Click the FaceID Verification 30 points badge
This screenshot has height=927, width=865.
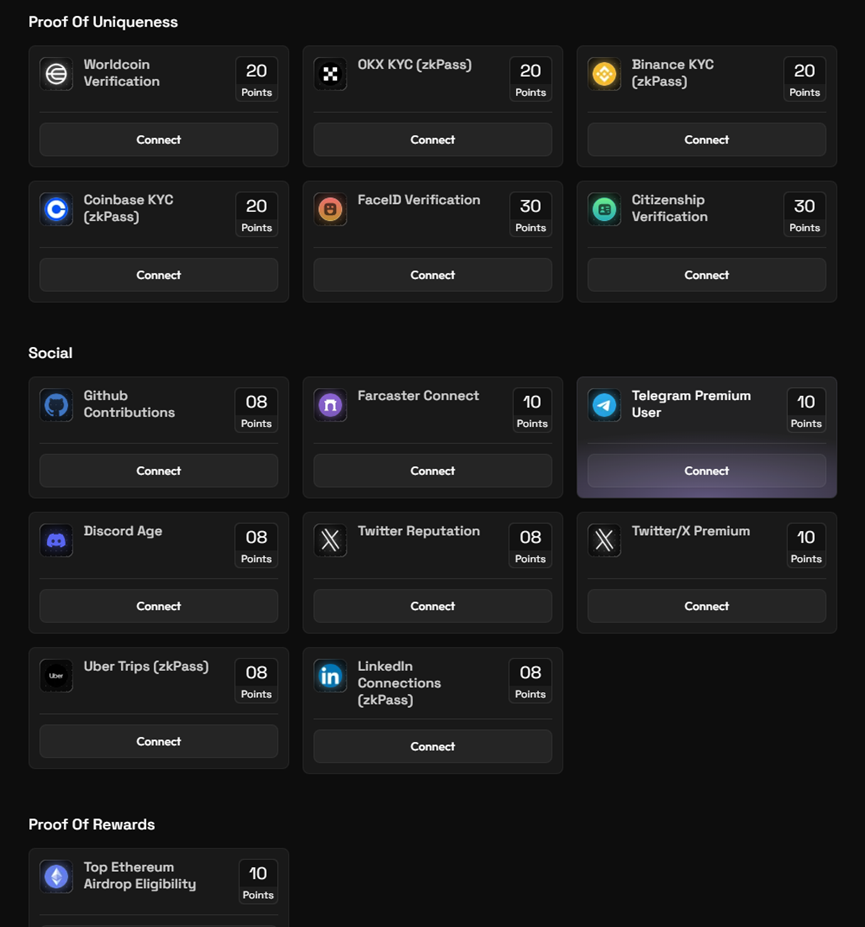(530, 214)
